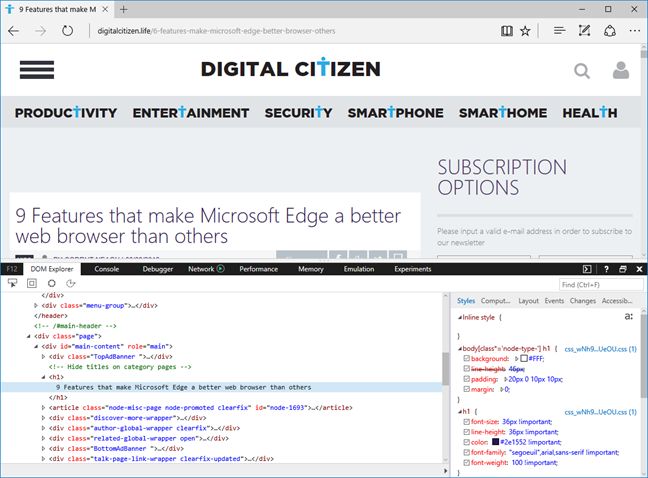
Task: Open new browser tab plus
Action: (x=124, y=9)
